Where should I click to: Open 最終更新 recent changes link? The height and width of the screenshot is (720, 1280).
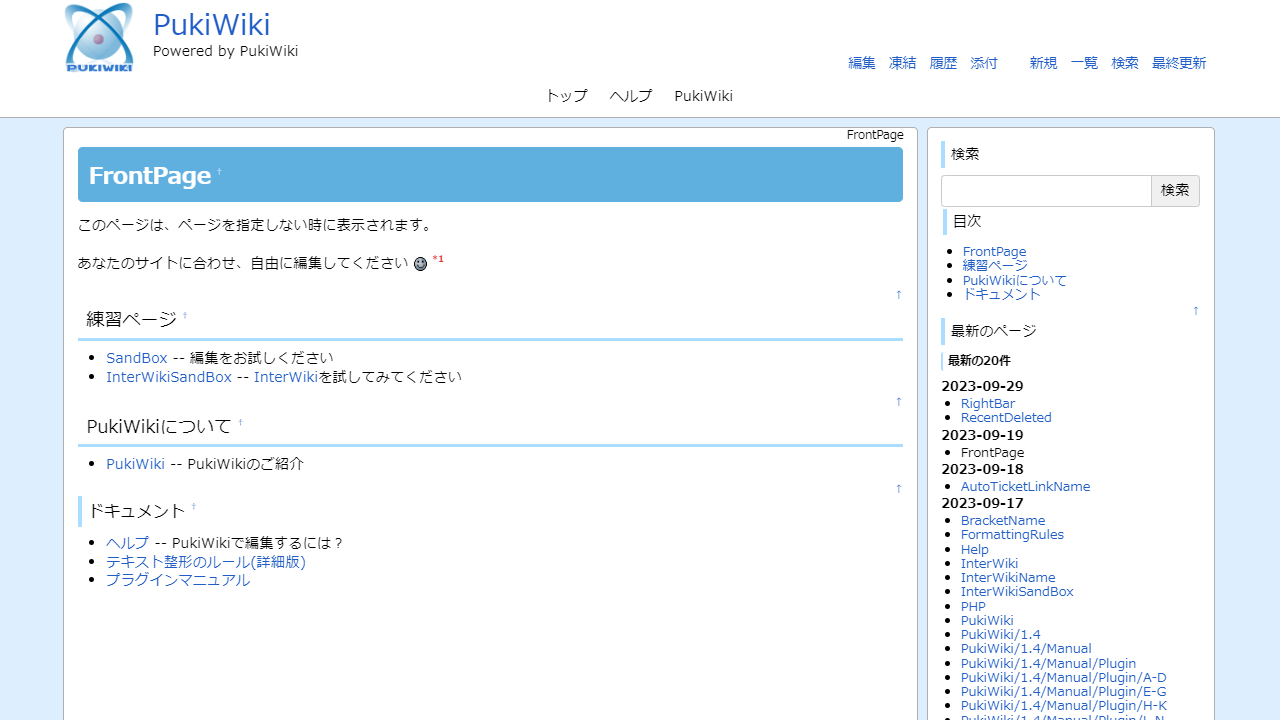[x=1179, y=63]
